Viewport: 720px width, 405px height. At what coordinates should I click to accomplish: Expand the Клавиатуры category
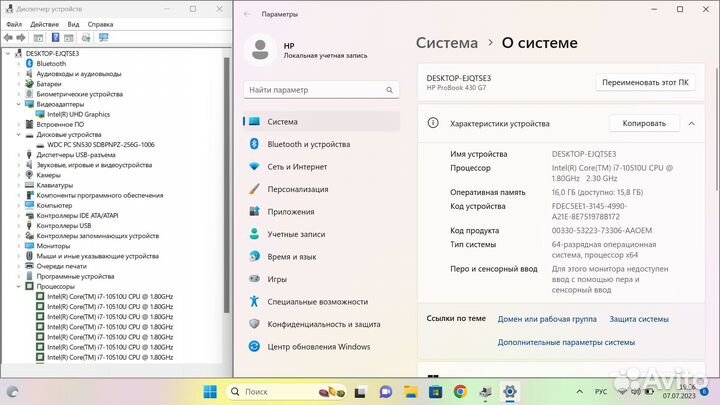click(19, 185)
